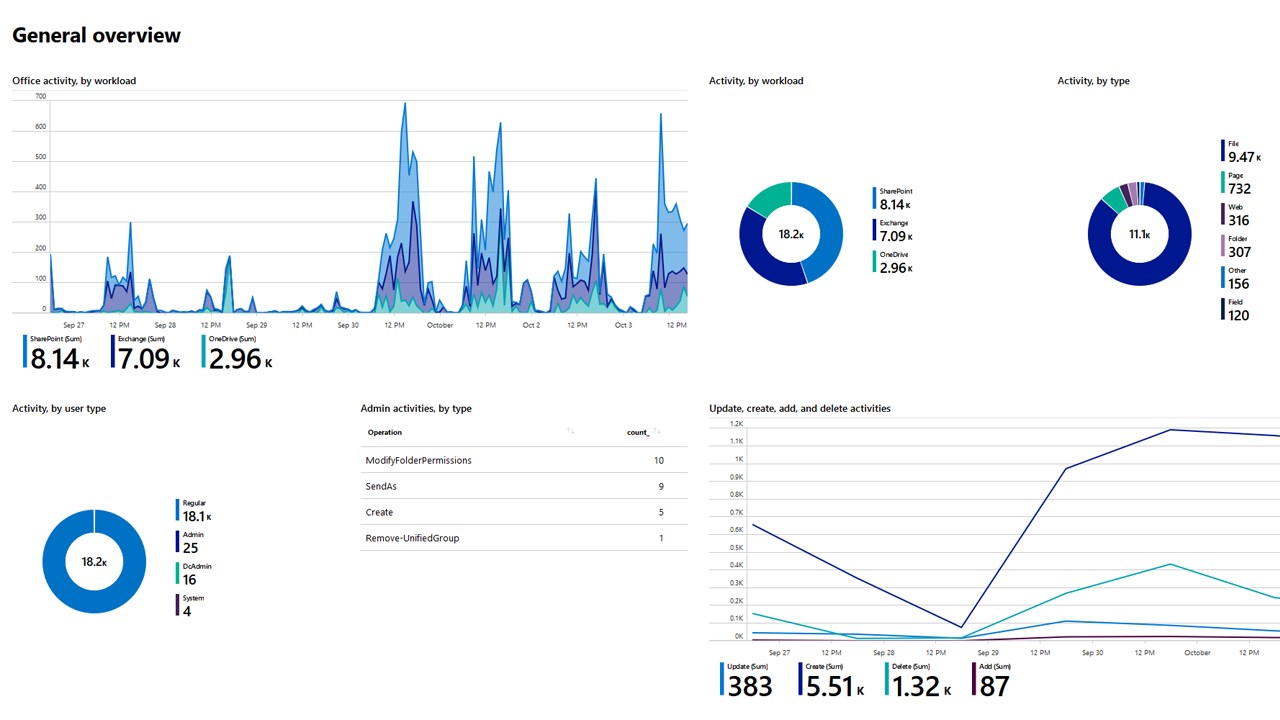The image size is (1280, 720).
Task: Select the DcAdmin 16 legend entry
Action: [x=195, y=574]
